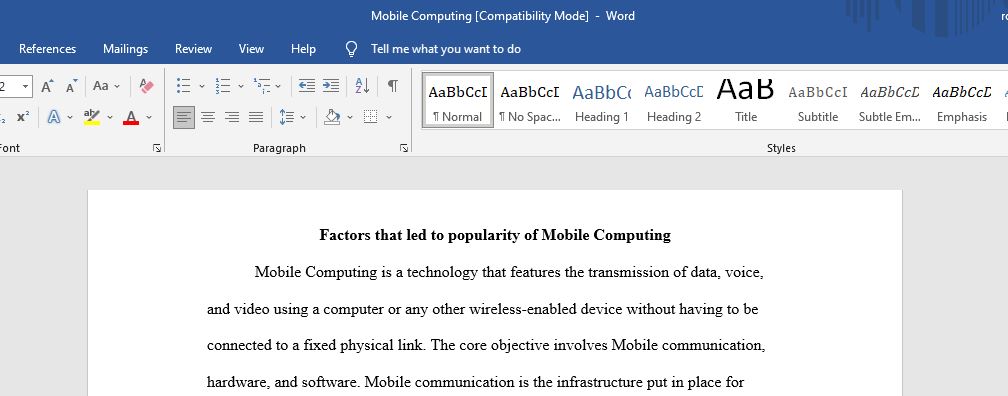Open the References ribbon tab
1008x396 pixels.
(x=48, y=49)
